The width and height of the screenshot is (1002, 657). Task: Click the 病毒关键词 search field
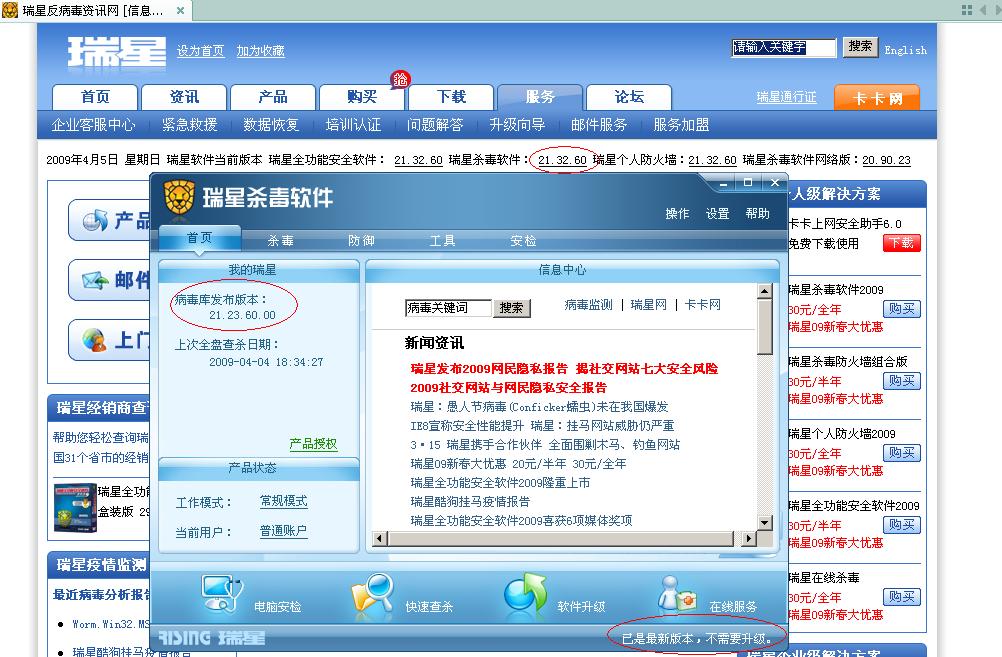(x=448, y=308)
